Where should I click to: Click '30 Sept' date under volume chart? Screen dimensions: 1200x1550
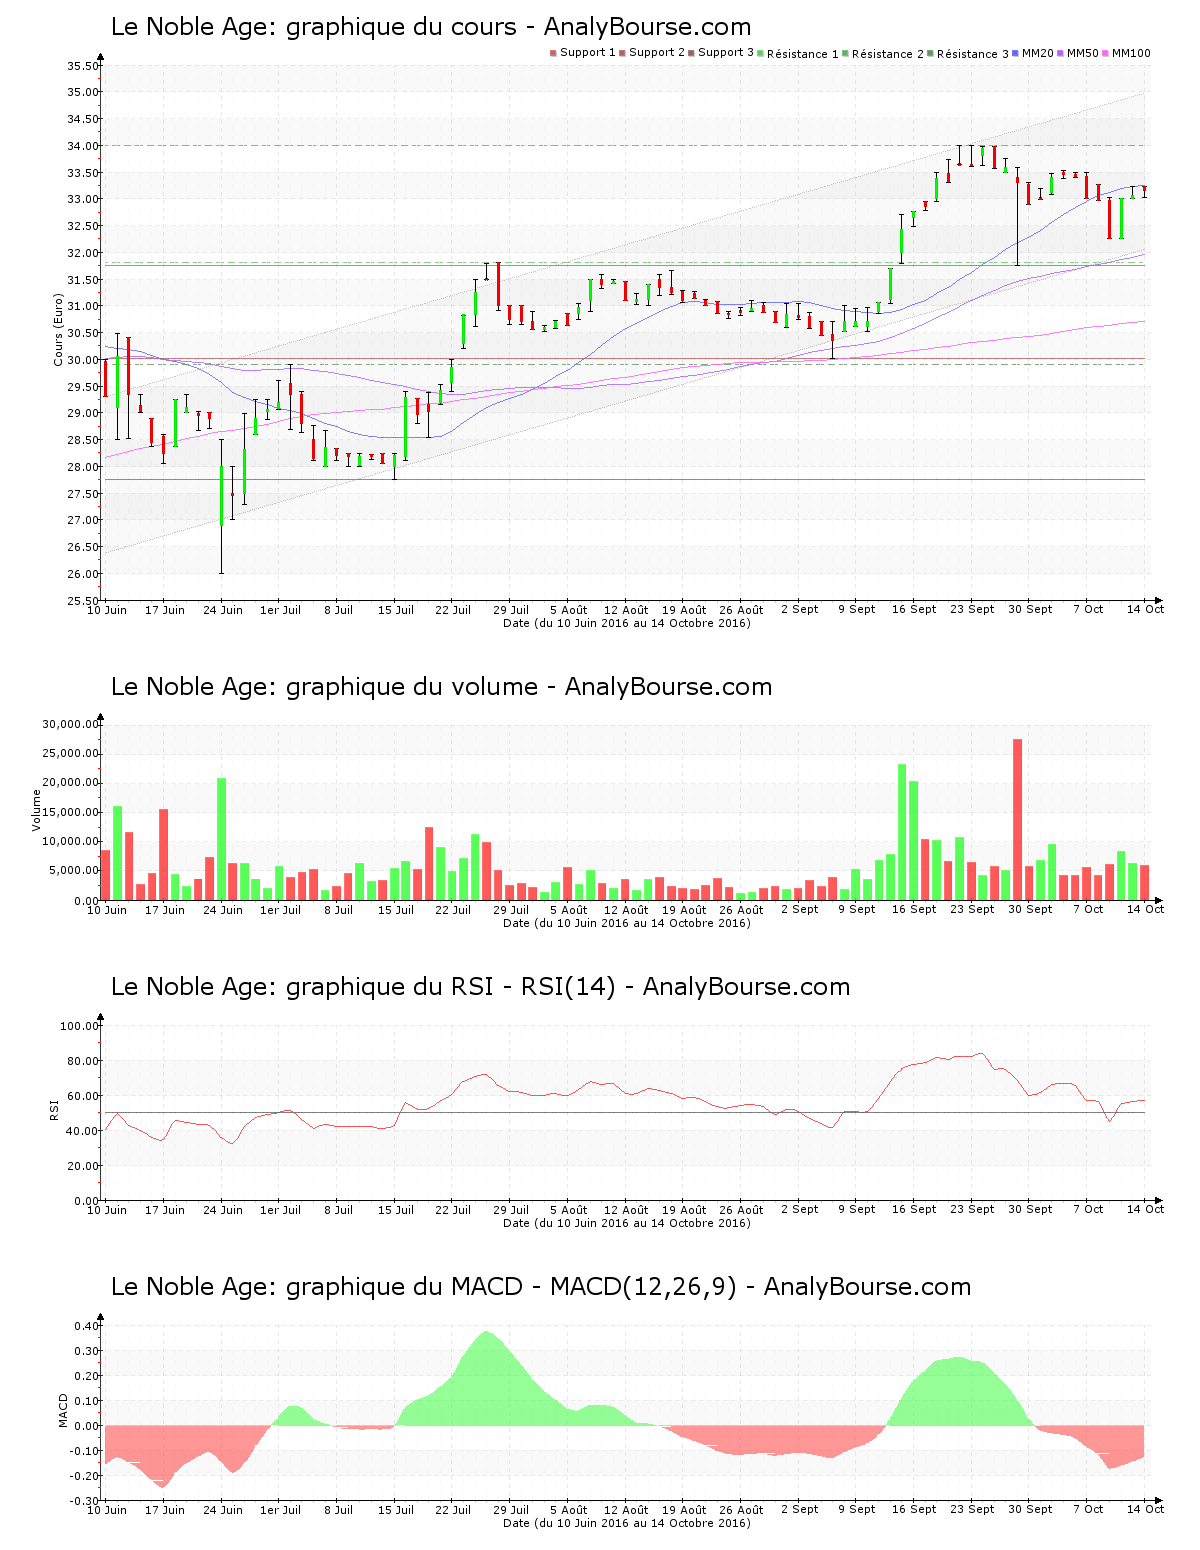(x=1030, y=910)
